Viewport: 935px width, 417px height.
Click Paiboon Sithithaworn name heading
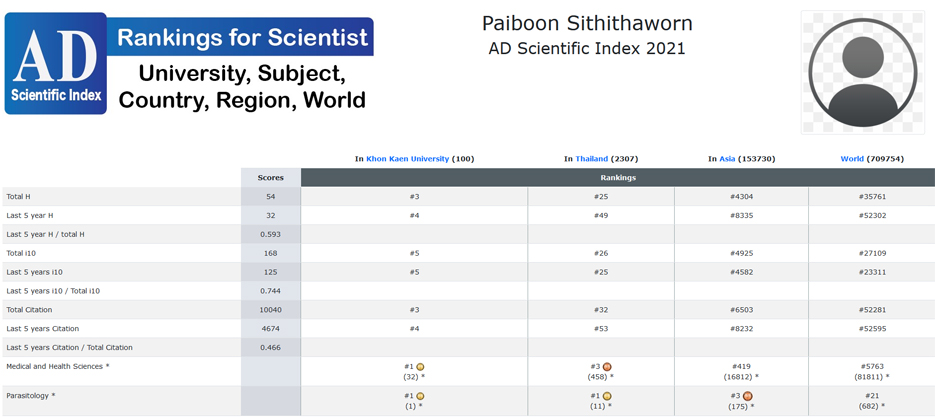click(x=586, y=23)
